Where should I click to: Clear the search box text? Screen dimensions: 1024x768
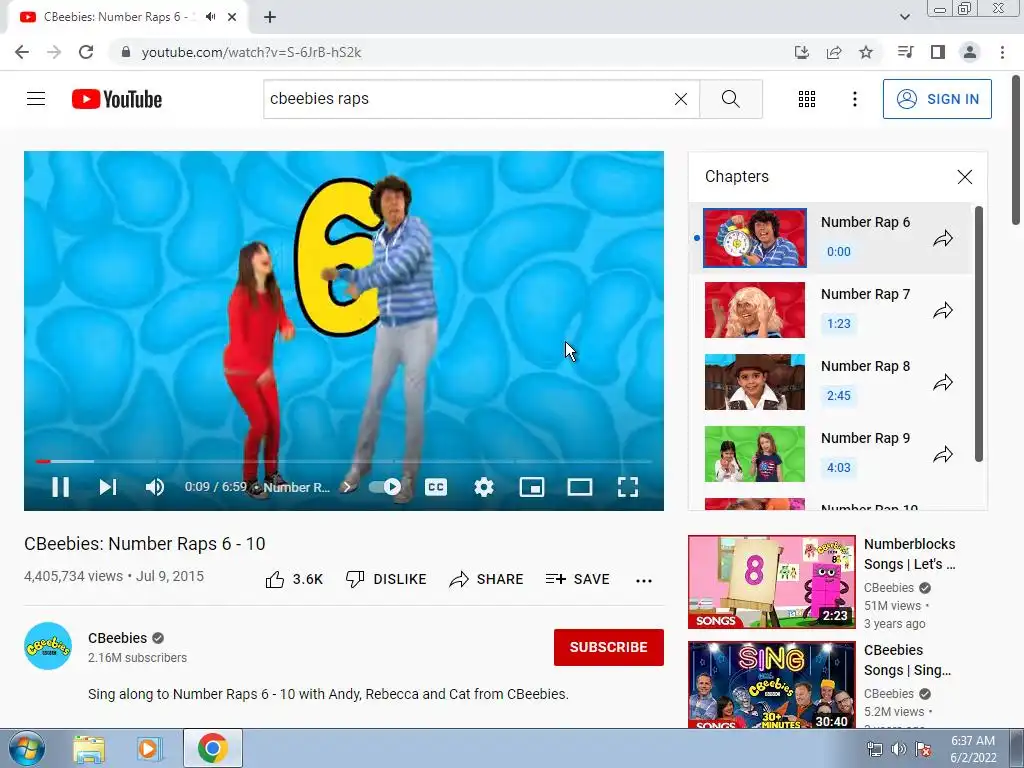click(x=680, y=99)
